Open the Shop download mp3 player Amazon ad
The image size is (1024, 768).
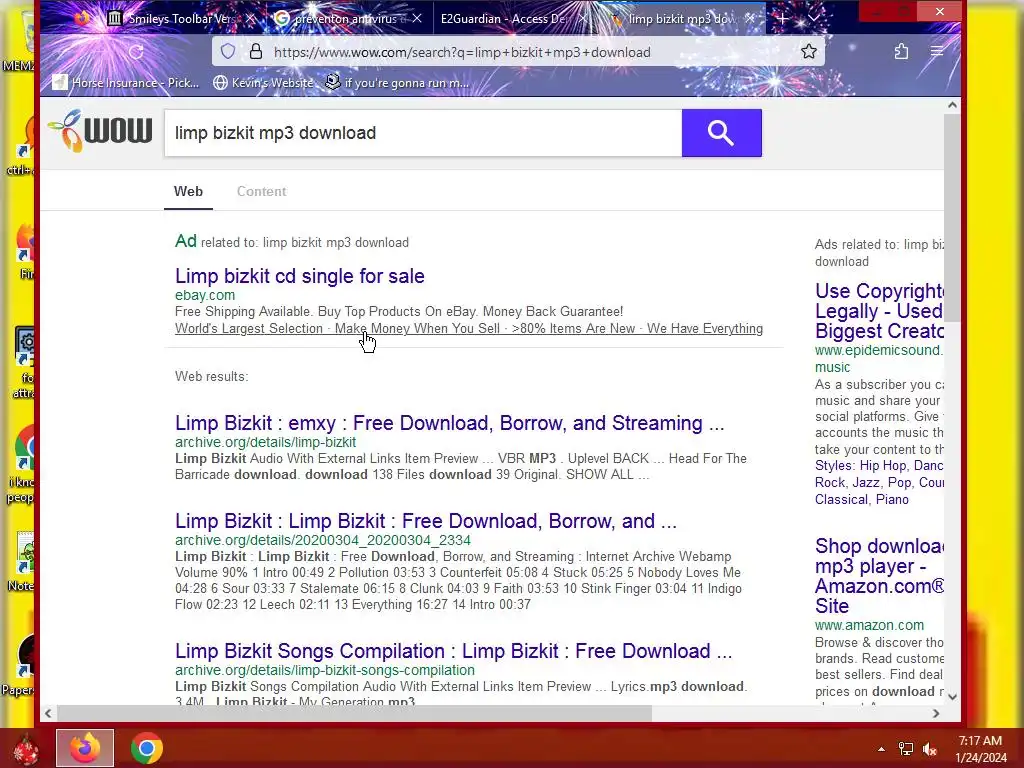[879, 575]
